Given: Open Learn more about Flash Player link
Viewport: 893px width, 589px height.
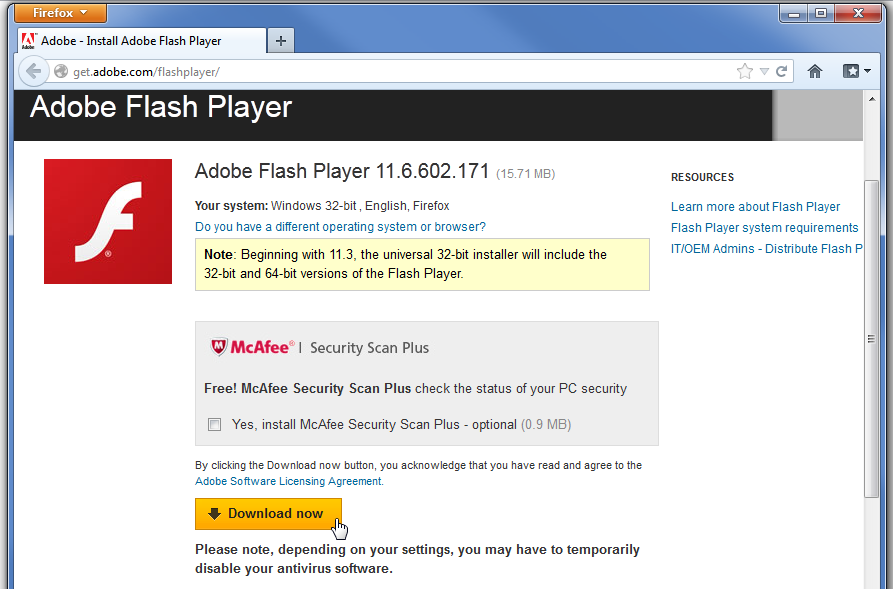Looking at the screenshot, I should click(x=755, y=207).
